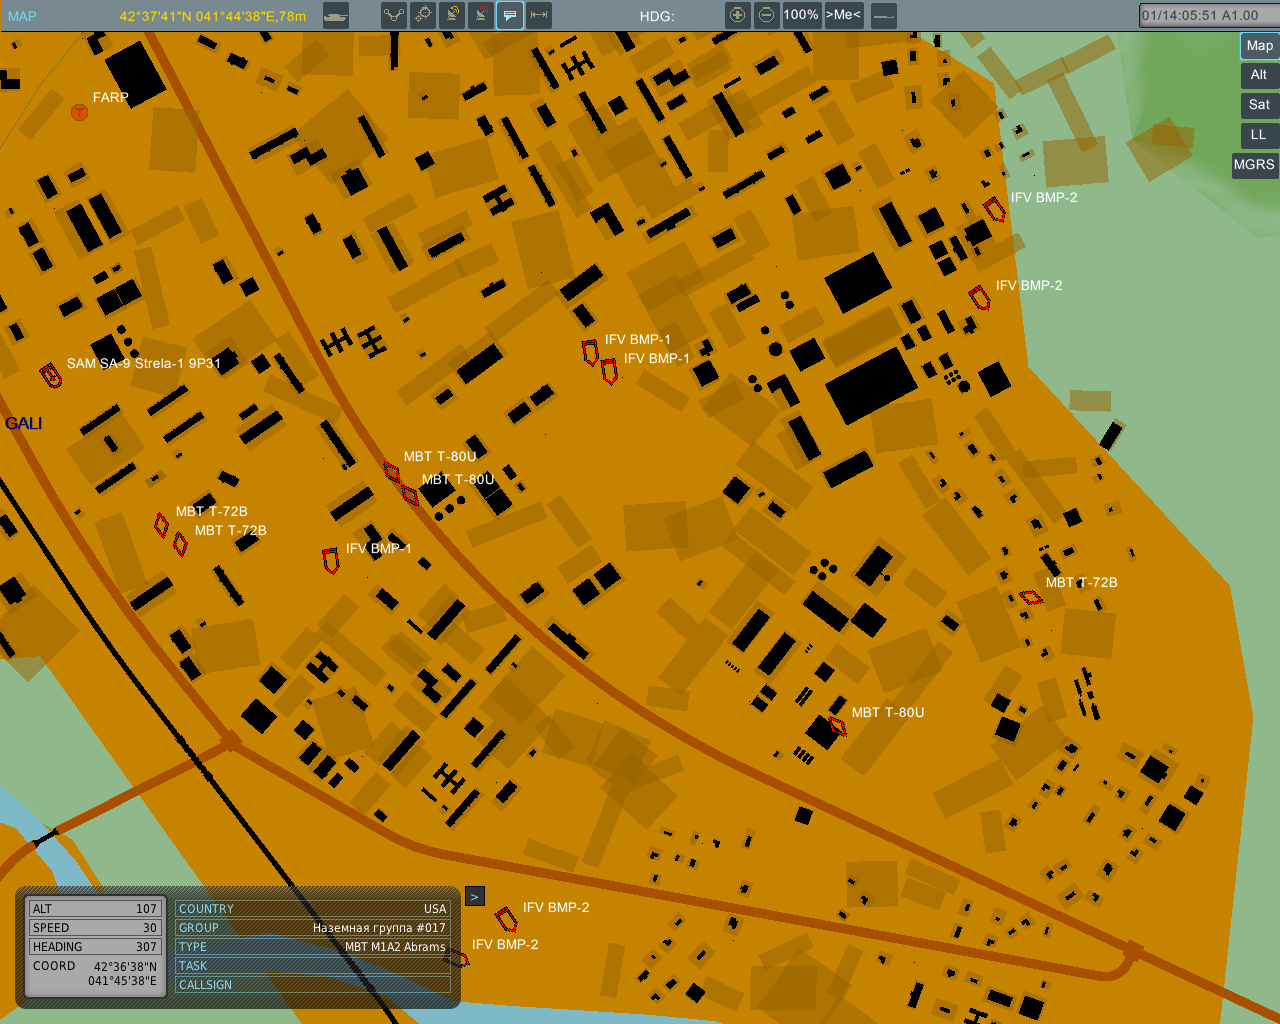Select the distance ruler measuring tool
This screenshot has height=1024, width=1280.
tap(539, 15)
